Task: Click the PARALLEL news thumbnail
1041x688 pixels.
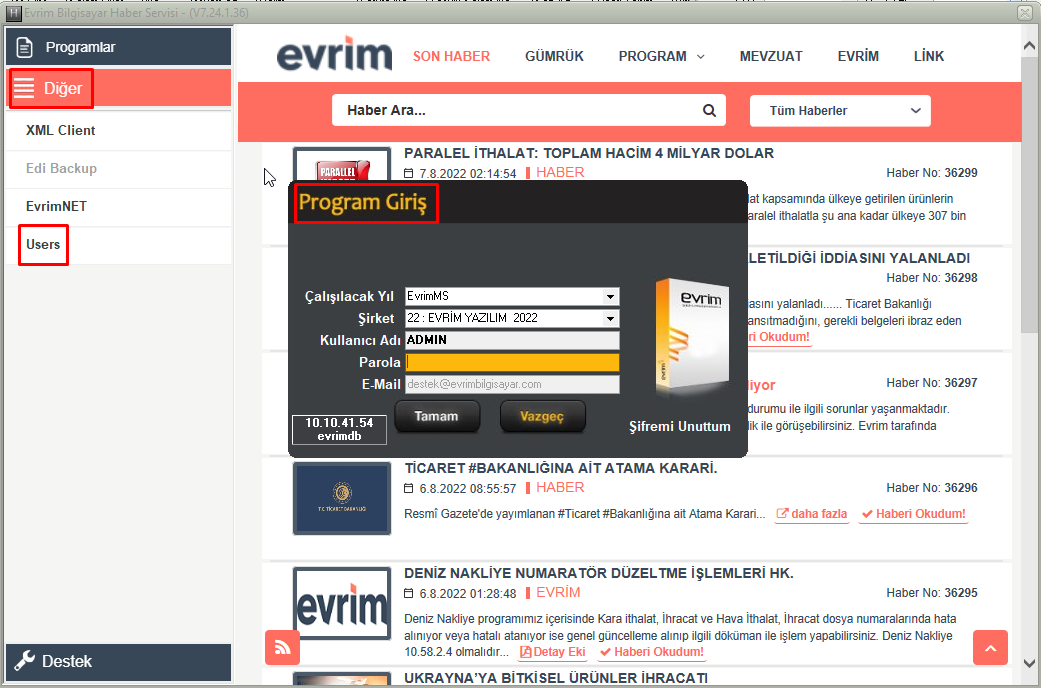Action: pyautogui.click(x=341, y=165)
